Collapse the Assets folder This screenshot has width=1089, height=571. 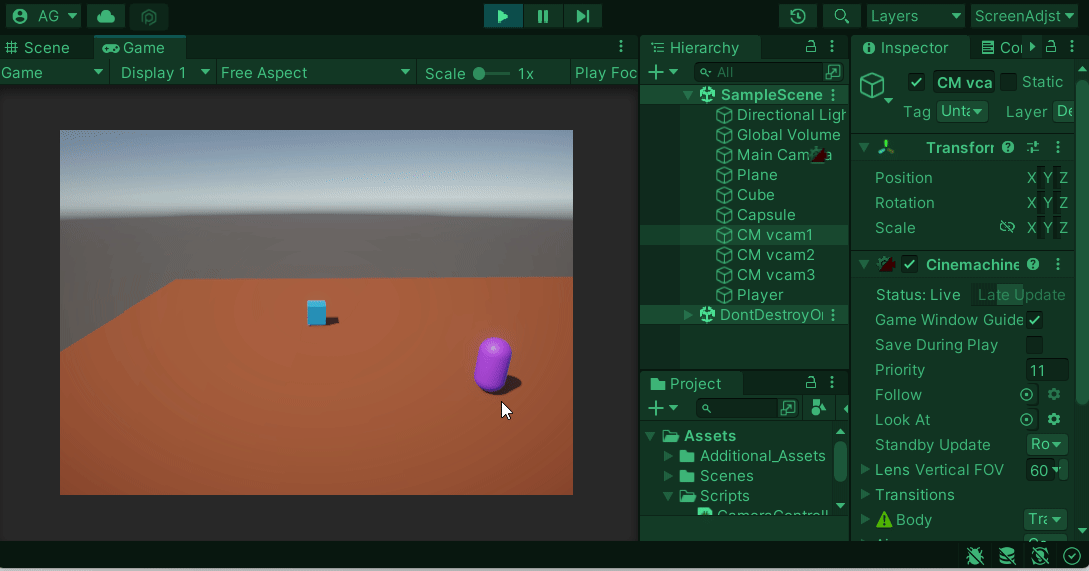coord(650,436)
